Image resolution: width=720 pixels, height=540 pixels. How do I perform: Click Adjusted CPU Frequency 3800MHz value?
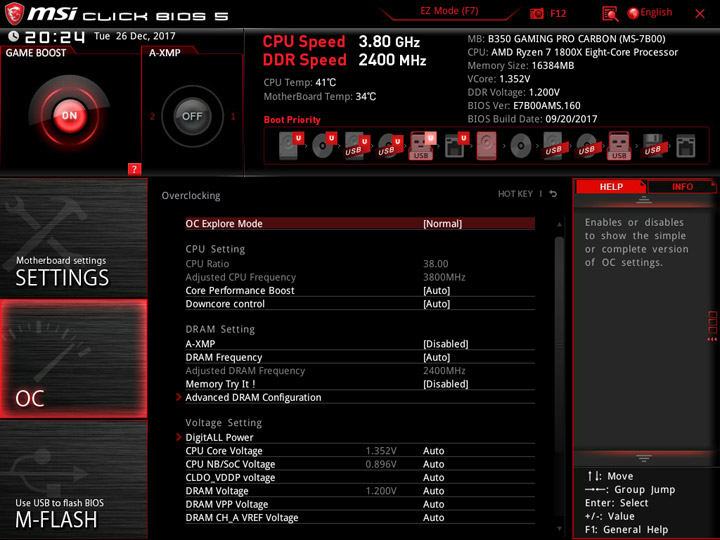pyautogui.click(x=444, y=277)
